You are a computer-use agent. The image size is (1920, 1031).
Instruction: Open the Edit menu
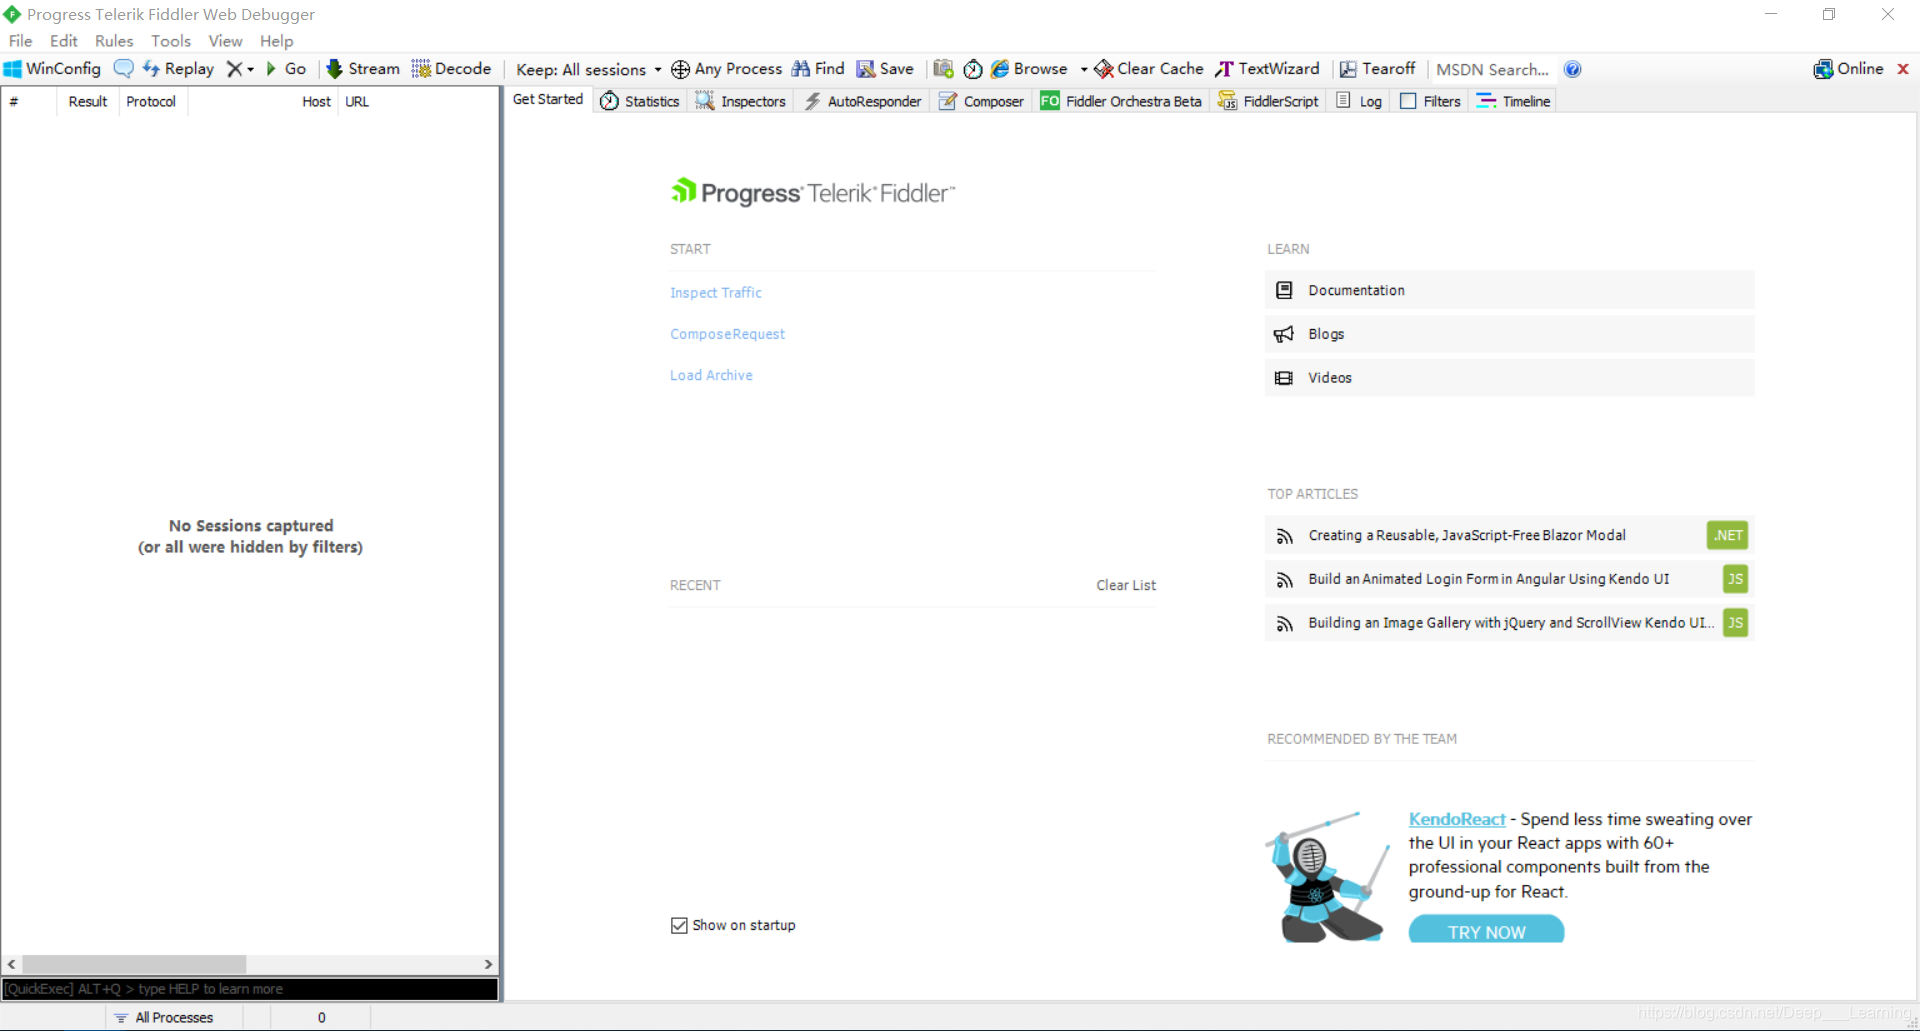click(64, 41)
